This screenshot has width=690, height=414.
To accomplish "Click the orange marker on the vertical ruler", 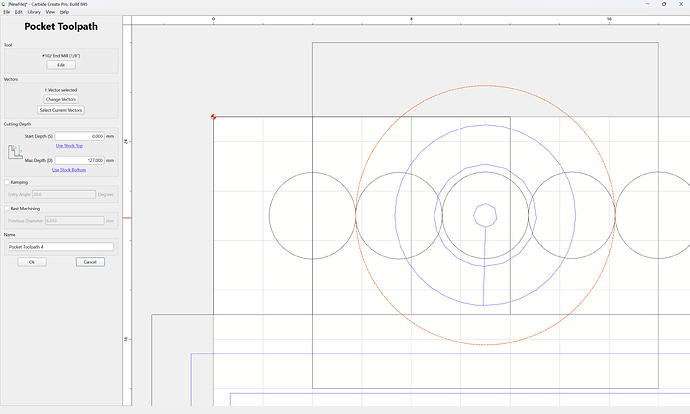I will (127, 218).
